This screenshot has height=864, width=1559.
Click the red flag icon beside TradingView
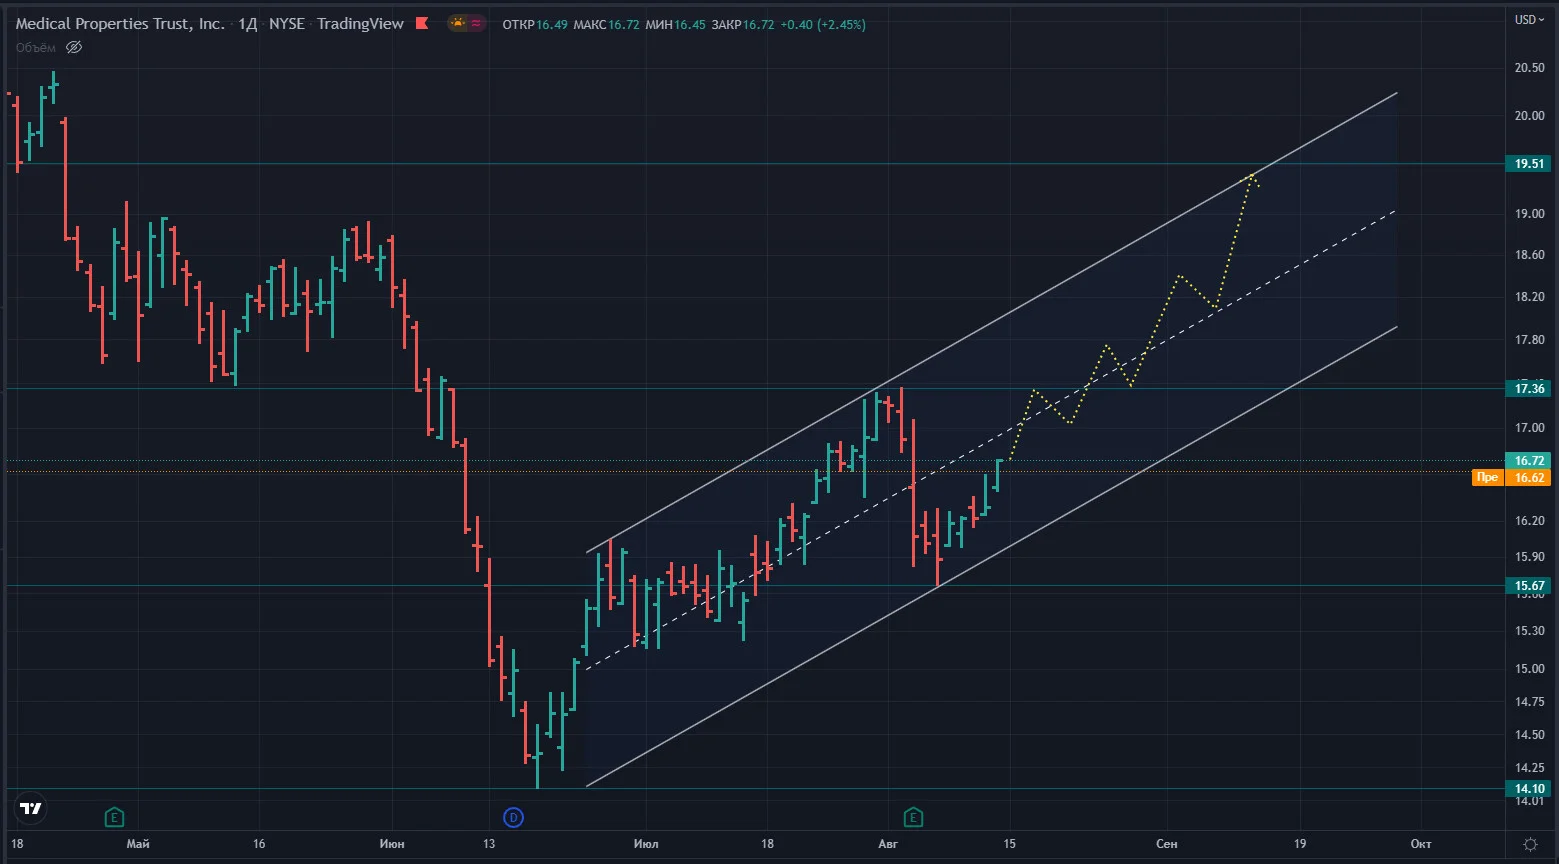pyautogui.click(x=422, y=23)
